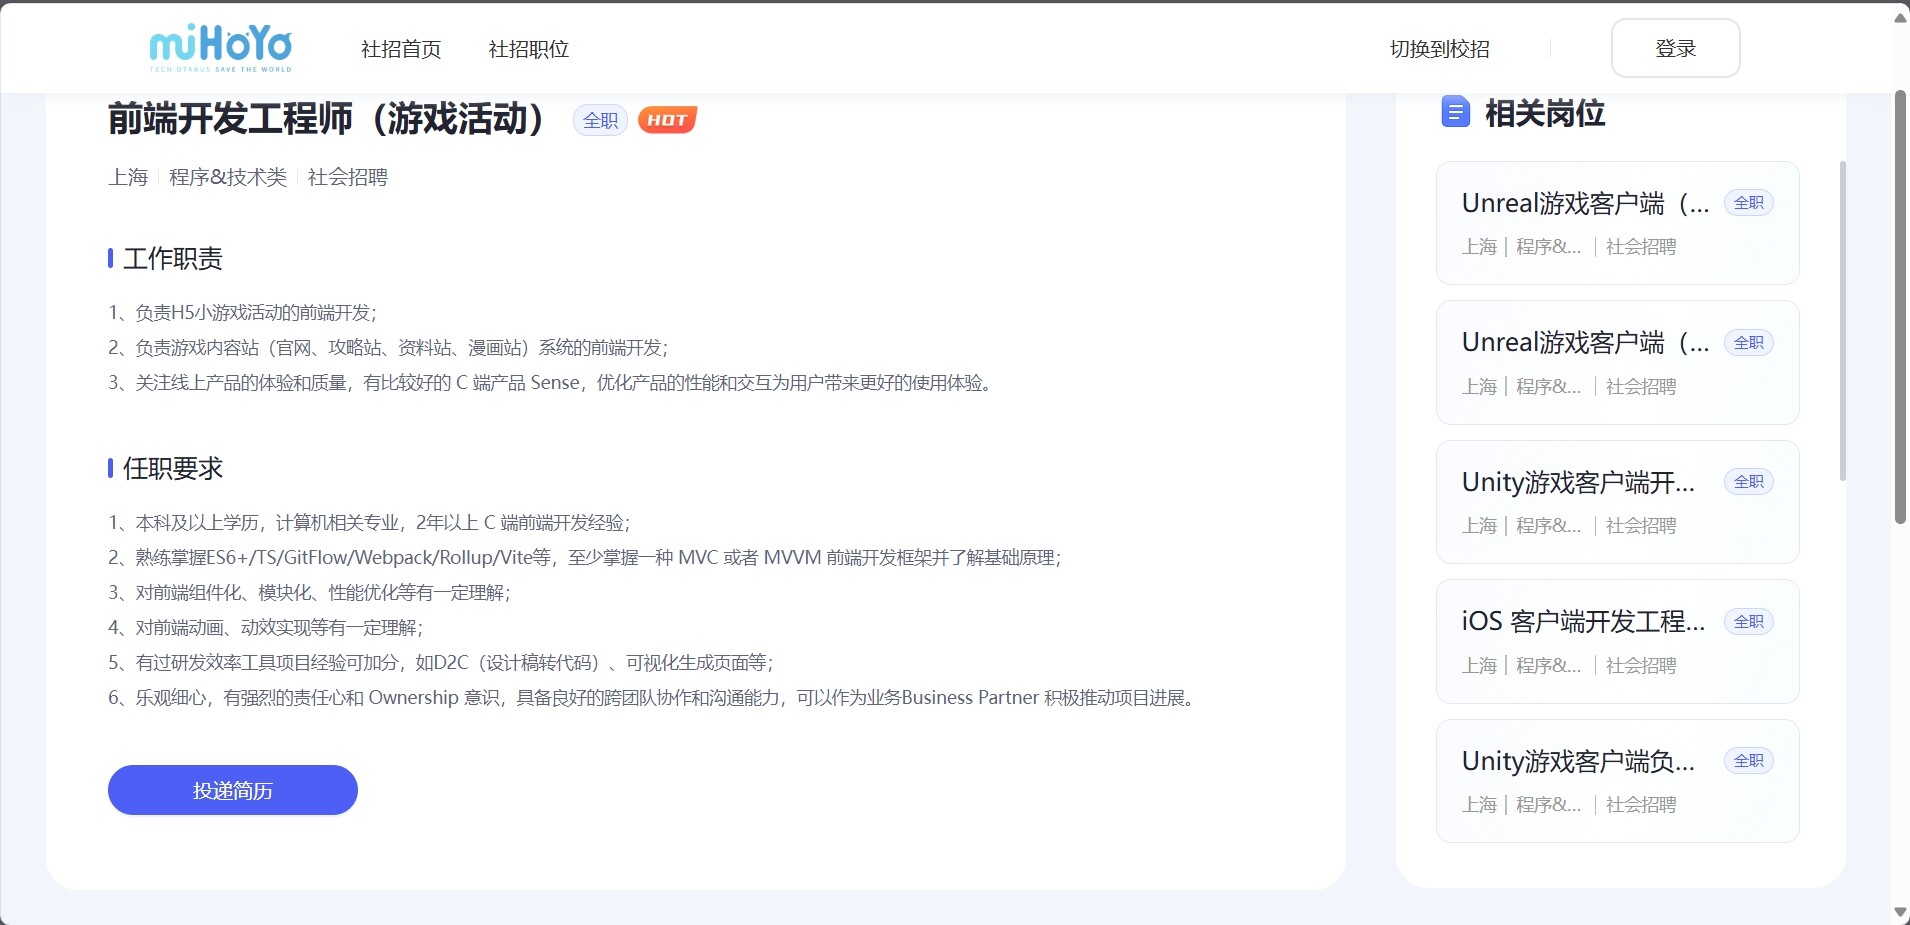Go to the 社招首页 nav item

401,49
